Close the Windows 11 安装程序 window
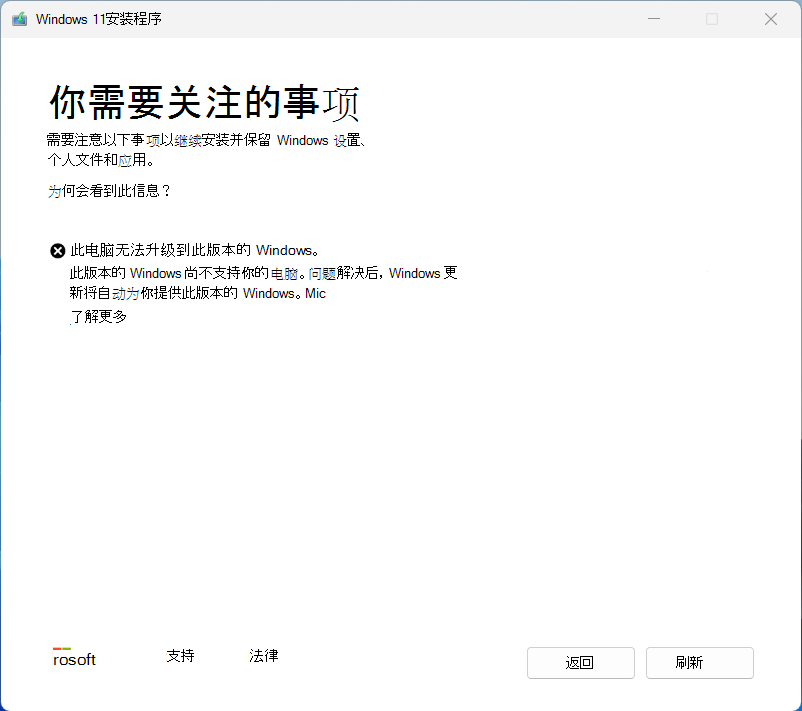 (x=771, y=19)
